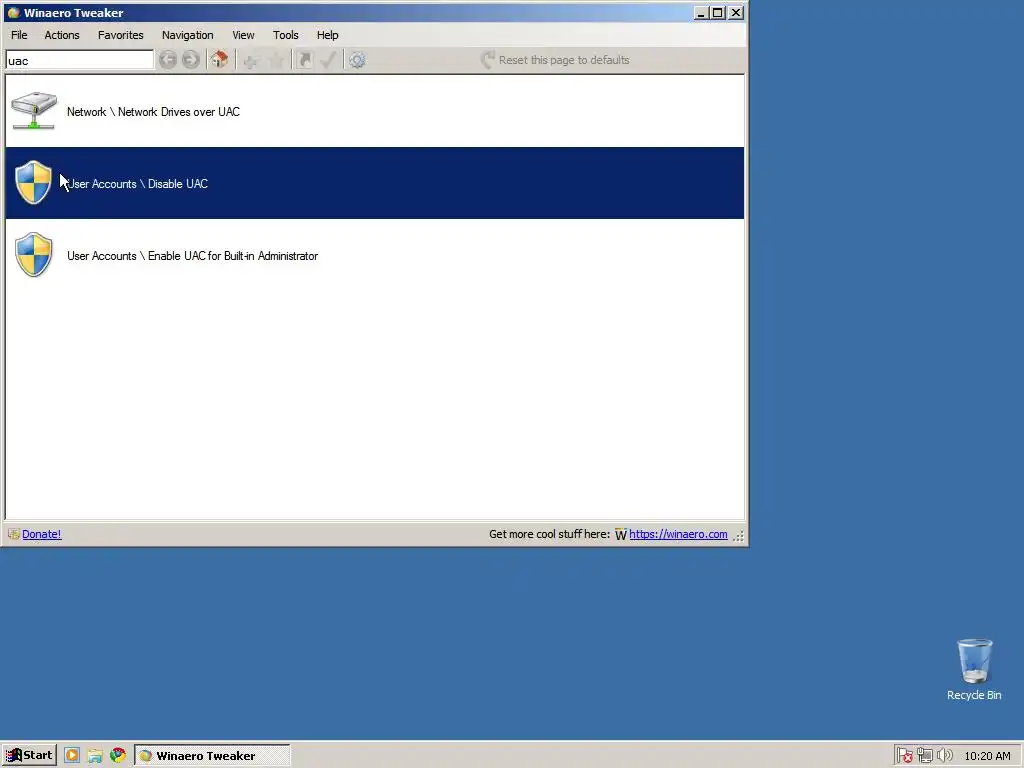Viewport: 1024px width, 768px height.
Task: Maximize the Winaero Tweaker window
Action: pos(718,12)
